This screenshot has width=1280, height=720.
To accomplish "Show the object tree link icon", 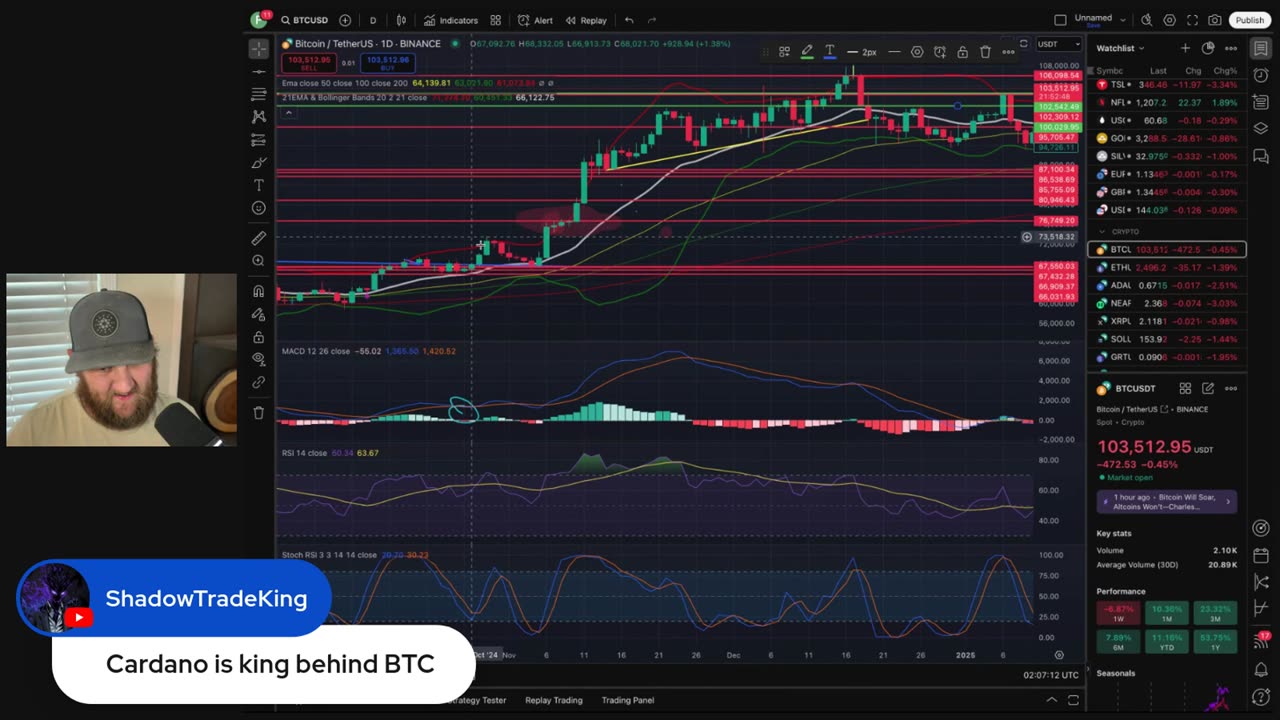I will [259, 382].
